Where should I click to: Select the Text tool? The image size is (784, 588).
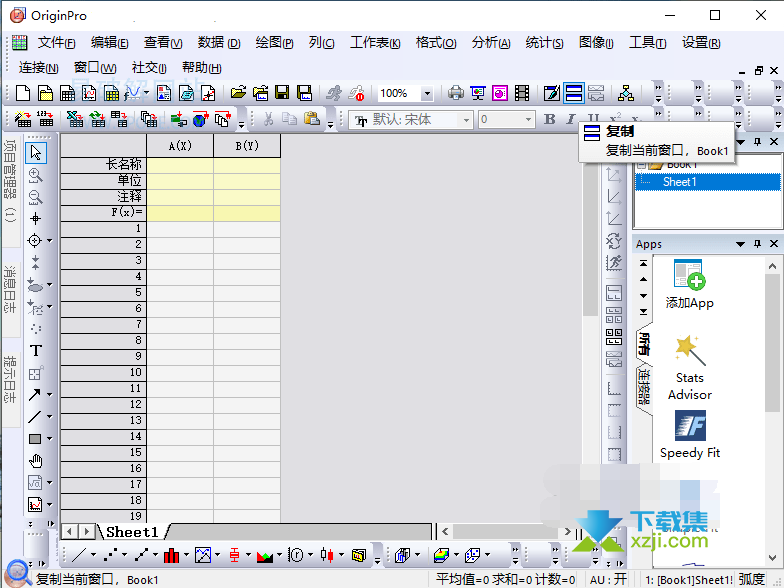[35, 351]
